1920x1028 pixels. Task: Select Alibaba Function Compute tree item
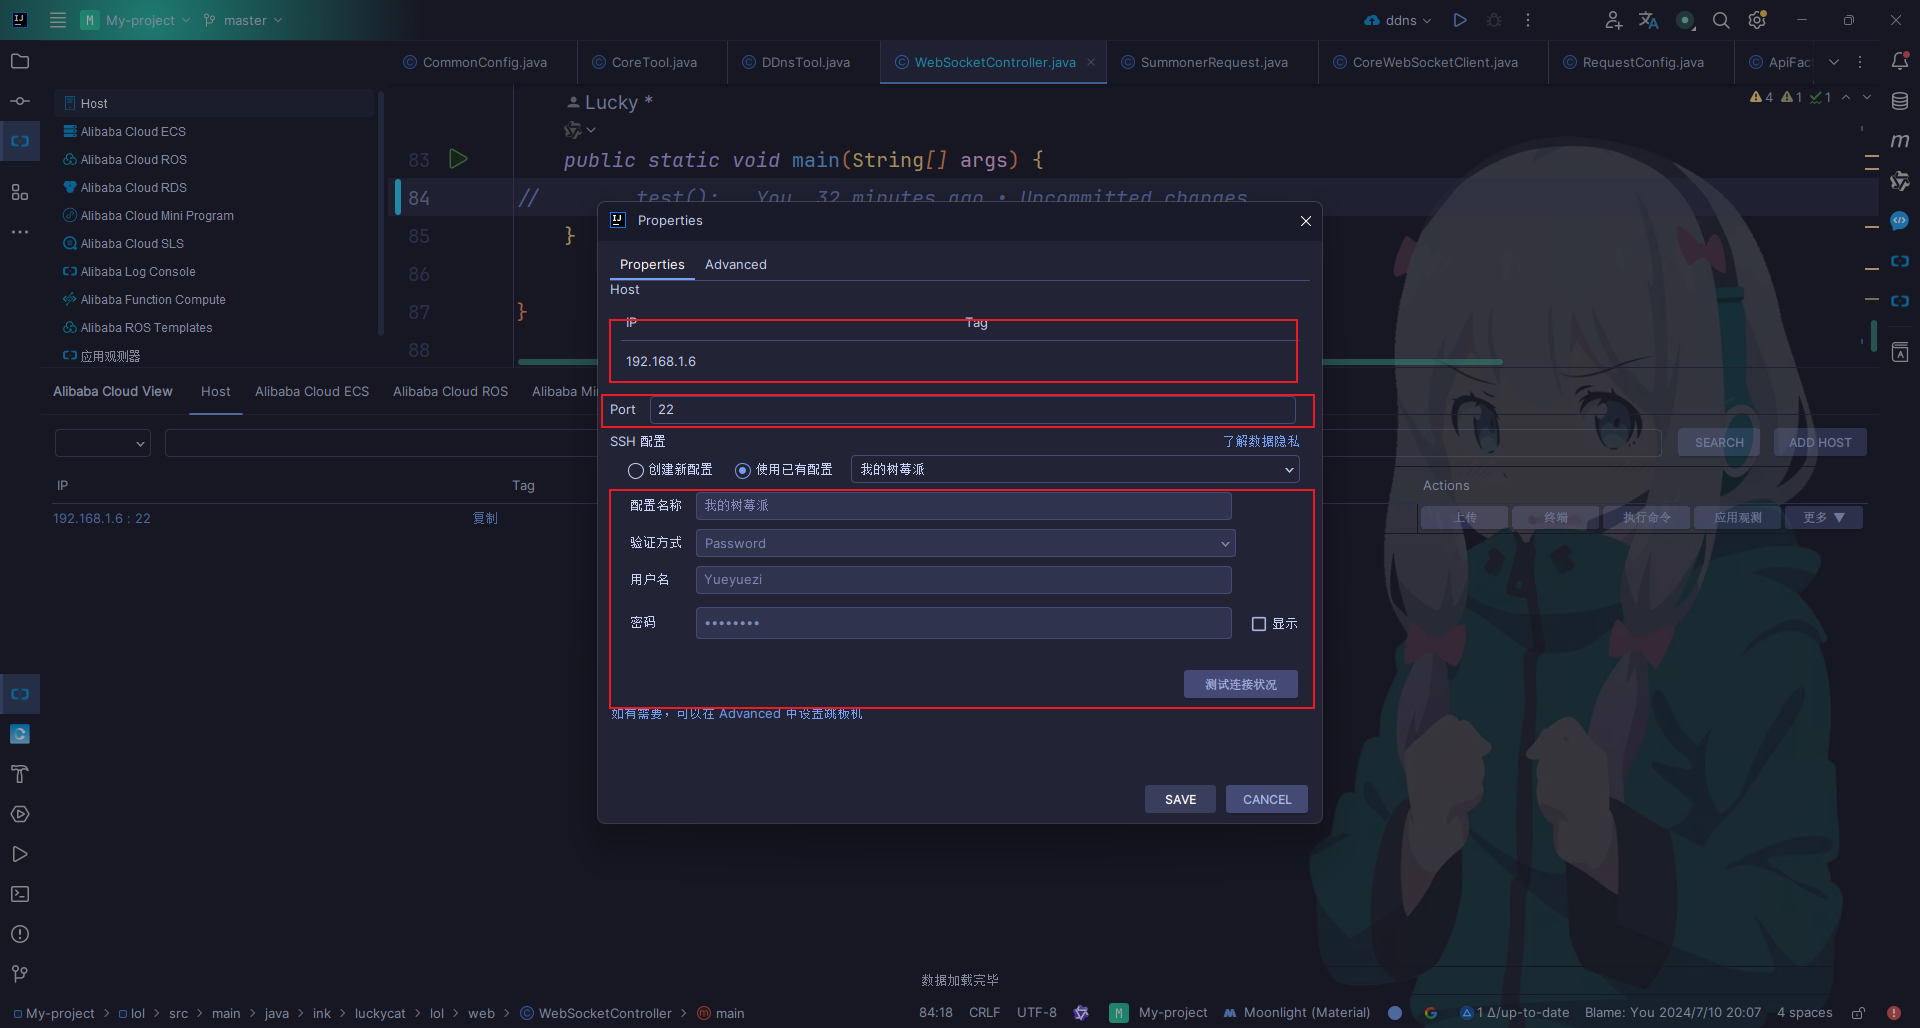(x=153, y=299)
